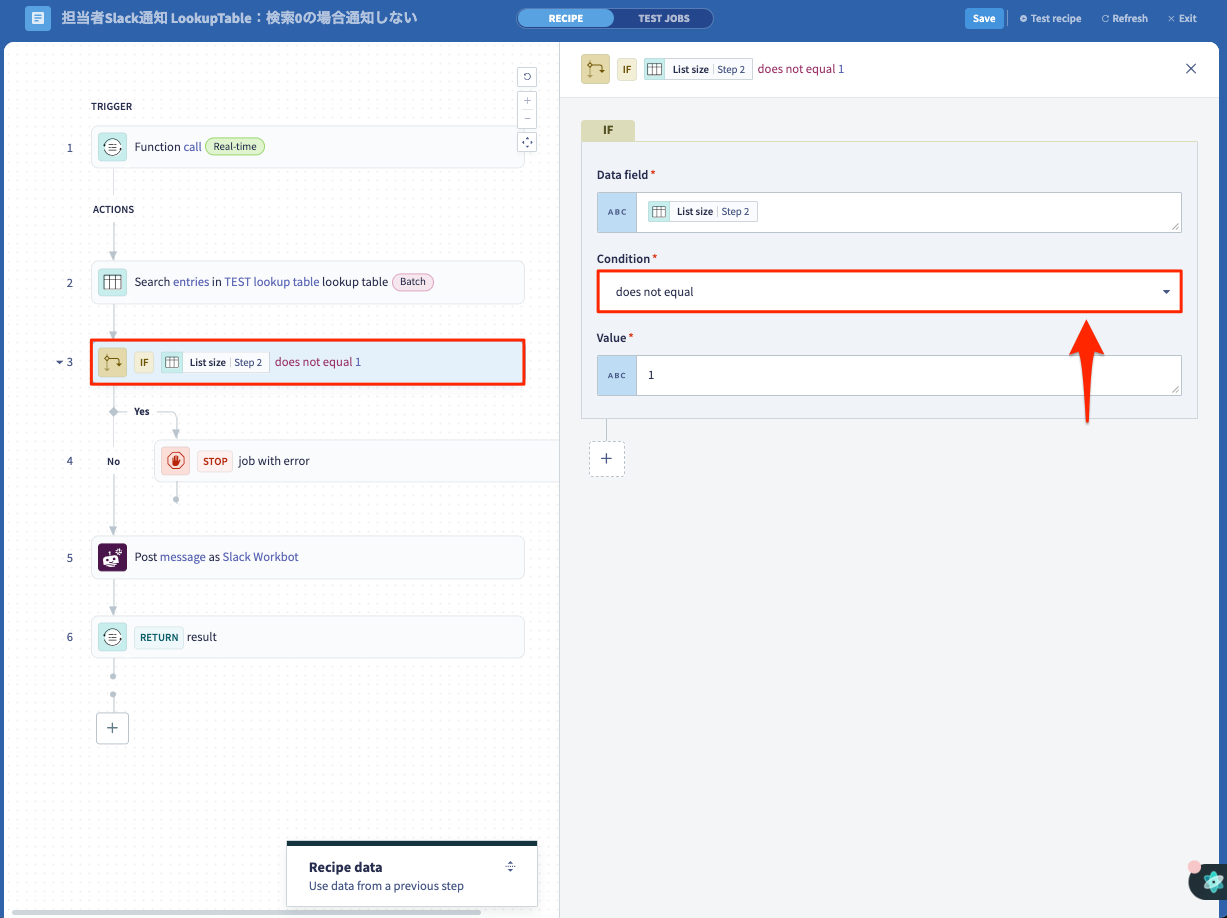This screenshot has height=918, width=1227.
Task: Undo with the canvas revert icon
Action: 527,77
